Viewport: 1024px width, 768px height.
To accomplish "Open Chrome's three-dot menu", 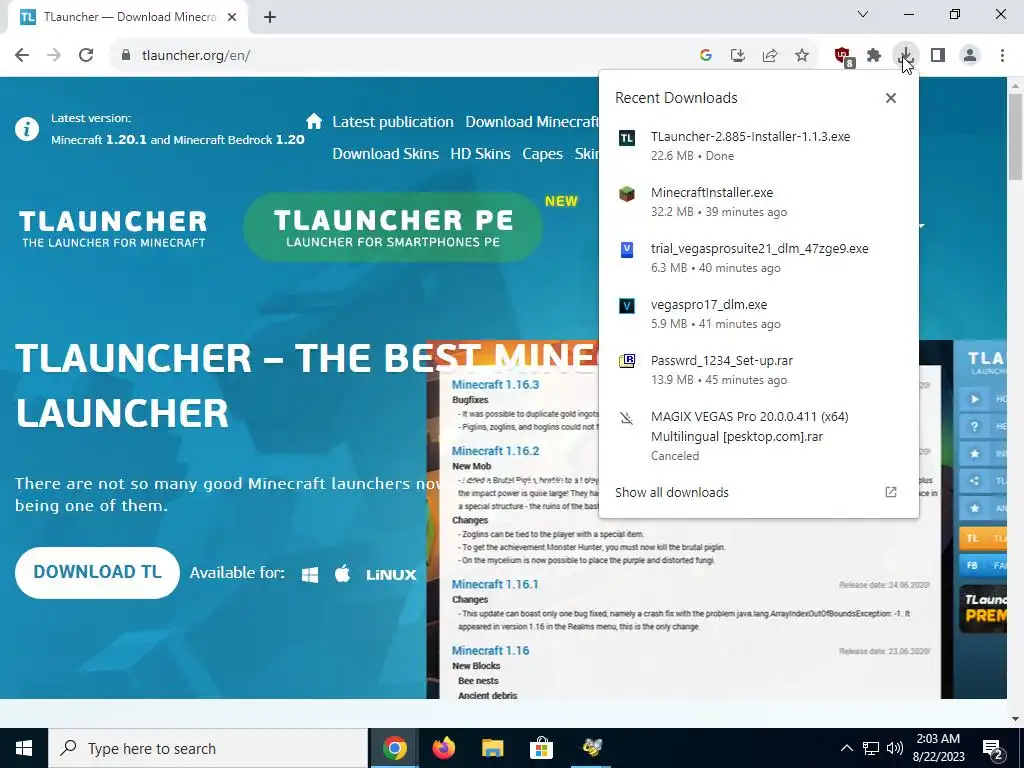I will click(1002, 56).
